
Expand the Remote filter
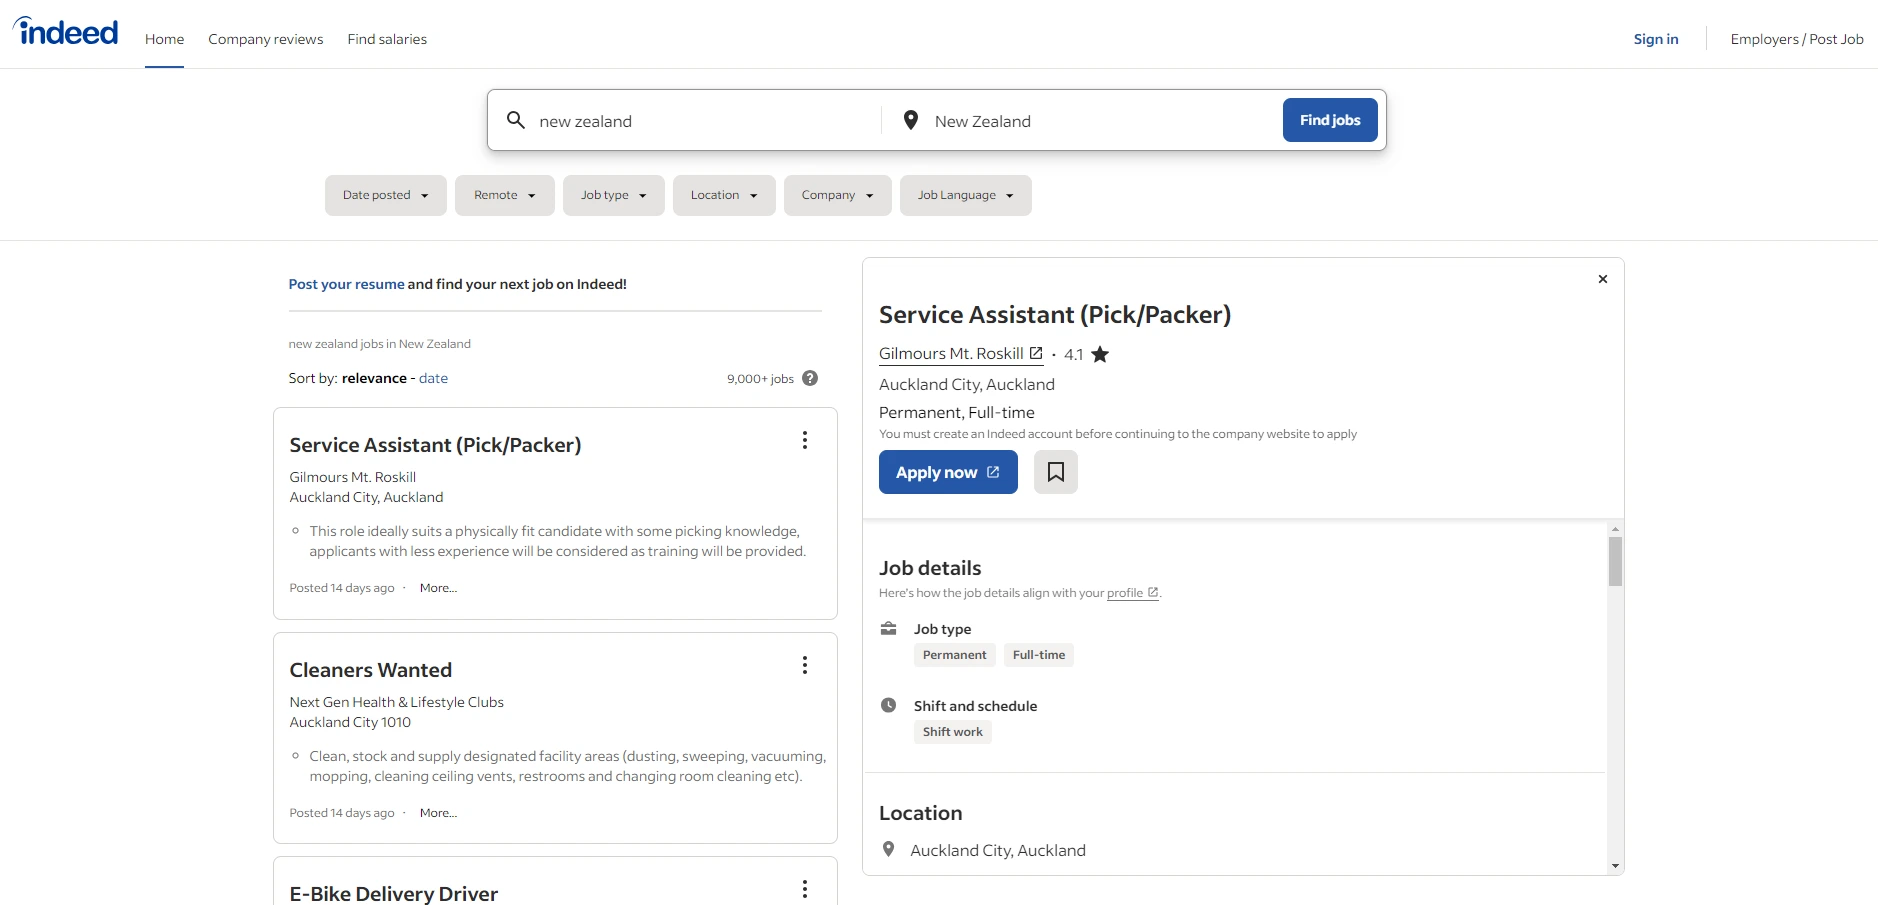505,195
